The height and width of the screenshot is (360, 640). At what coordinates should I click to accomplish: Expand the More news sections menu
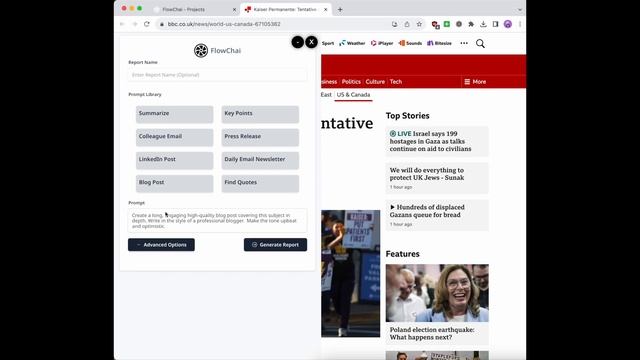click(475, 82)
